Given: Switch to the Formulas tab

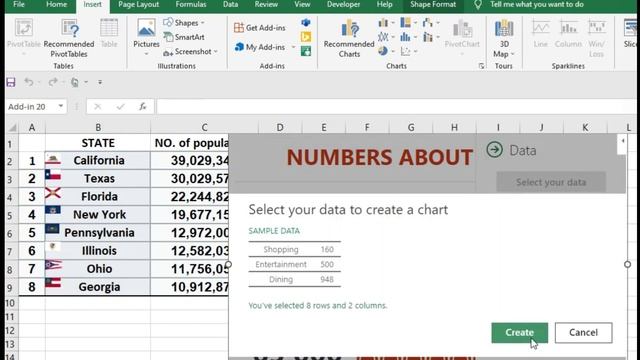Looking at the screenshot, I should tap(191, 4).
